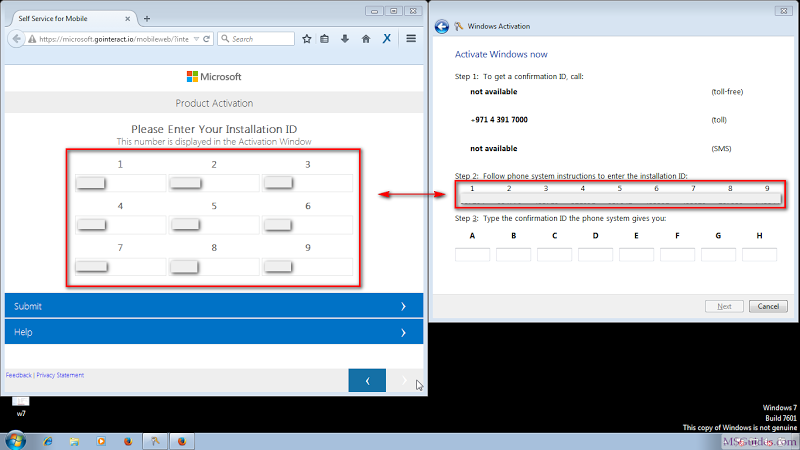Viewport: 800px width, 450px height.
Task: Click installation ID field 2 on webpage
Action: point(214,183)
